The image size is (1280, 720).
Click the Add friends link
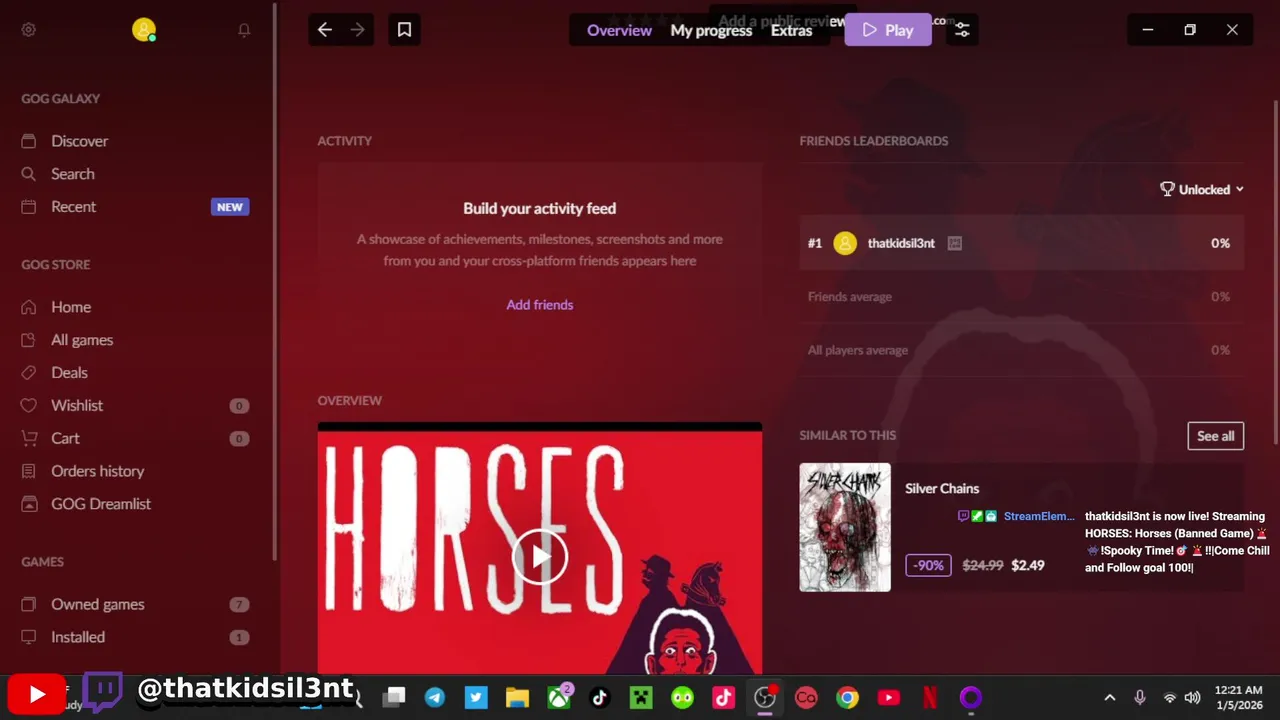tap(539, 305)
